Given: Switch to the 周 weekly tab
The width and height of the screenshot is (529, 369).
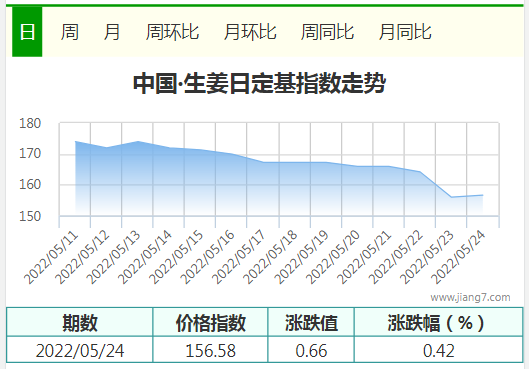Looking at the screenshot, I should coord(69,32).
